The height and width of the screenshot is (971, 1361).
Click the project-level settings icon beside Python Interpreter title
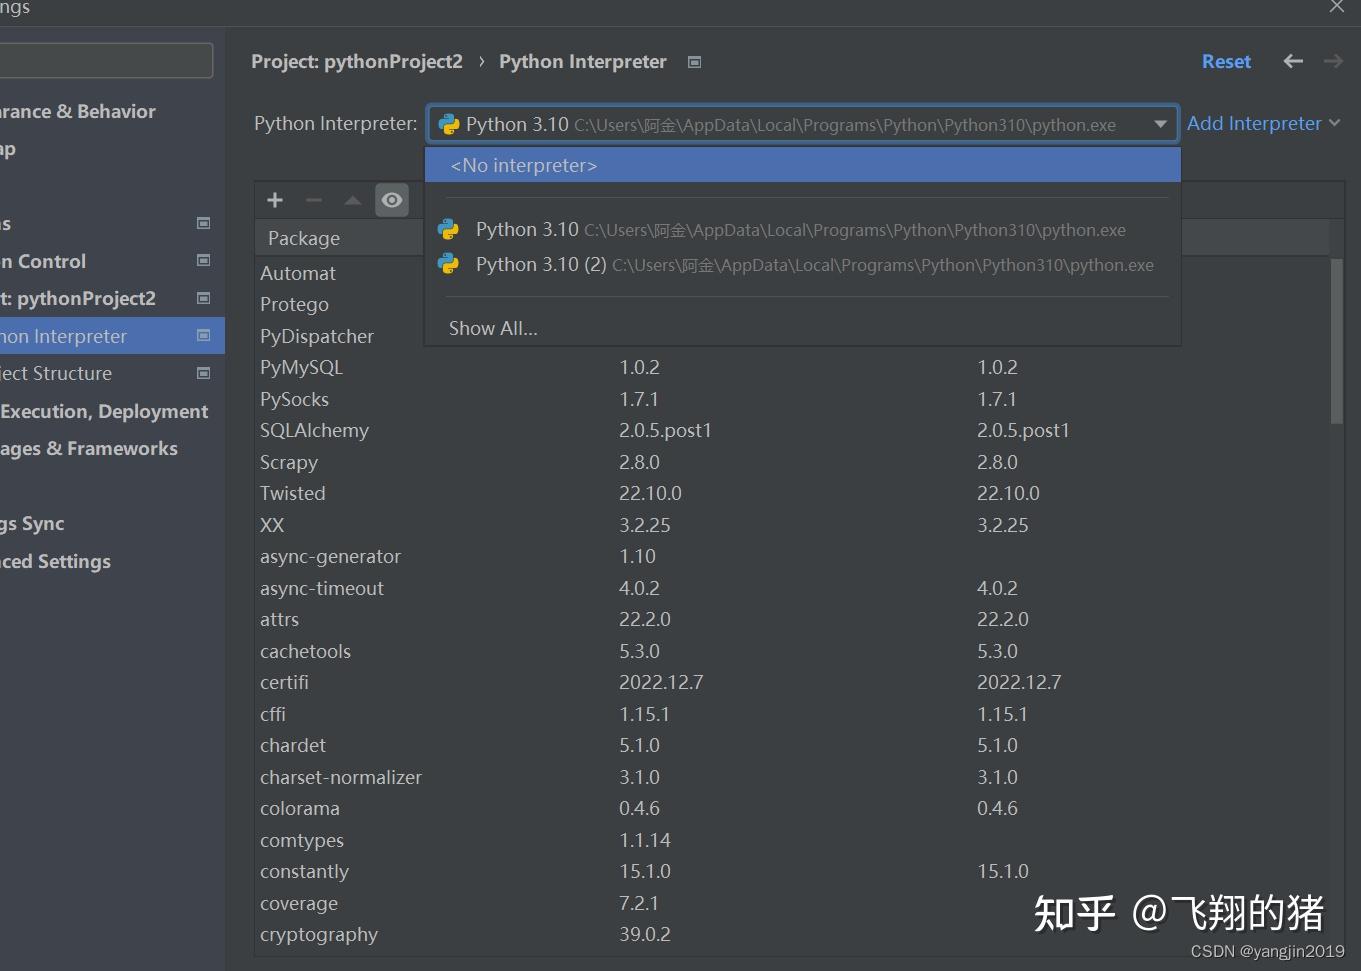pyautogui.click(x=694, y=62)
